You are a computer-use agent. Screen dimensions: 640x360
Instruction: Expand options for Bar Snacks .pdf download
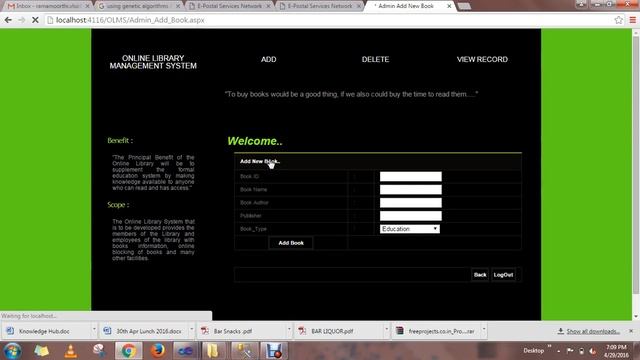[x=289, y=329]
